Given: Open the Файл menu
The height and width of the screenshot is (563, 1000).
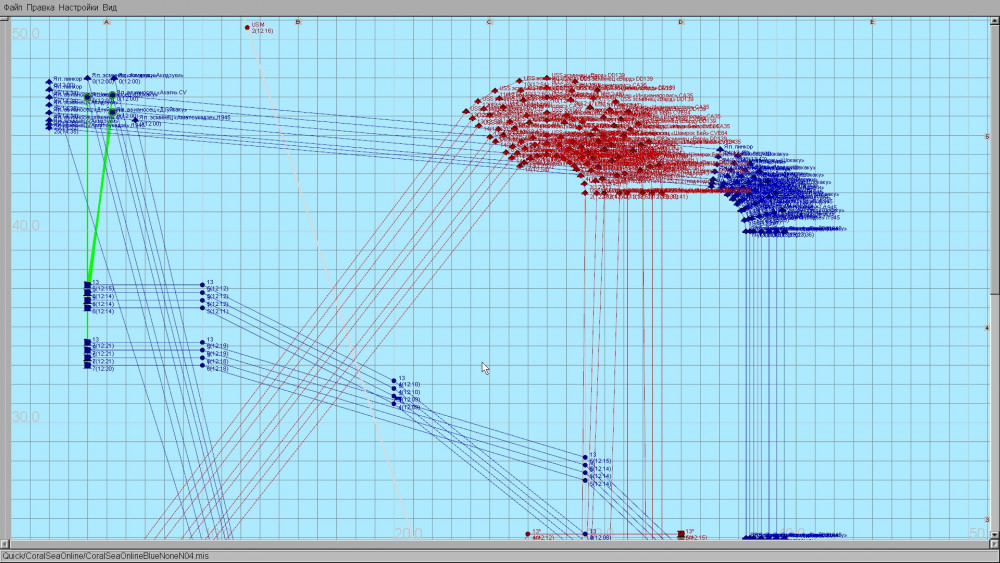Looking at the screenshot, I should coord(12,6).
